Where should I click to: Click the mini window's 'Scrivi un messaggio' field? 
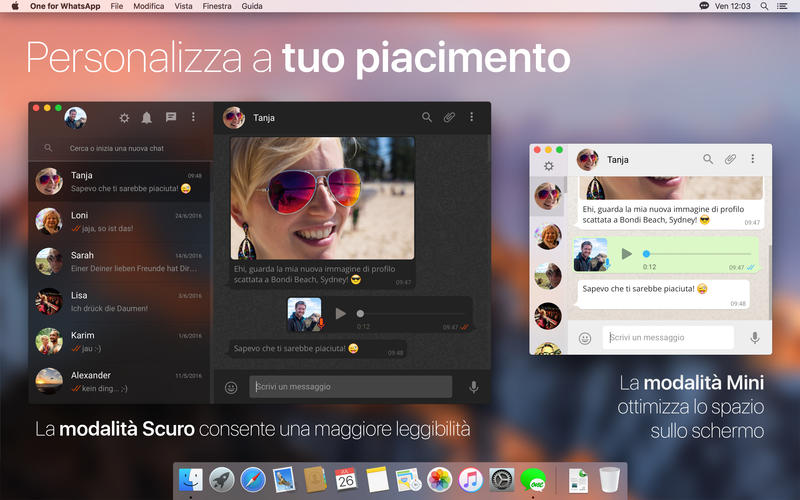click(x=668, y=337)
